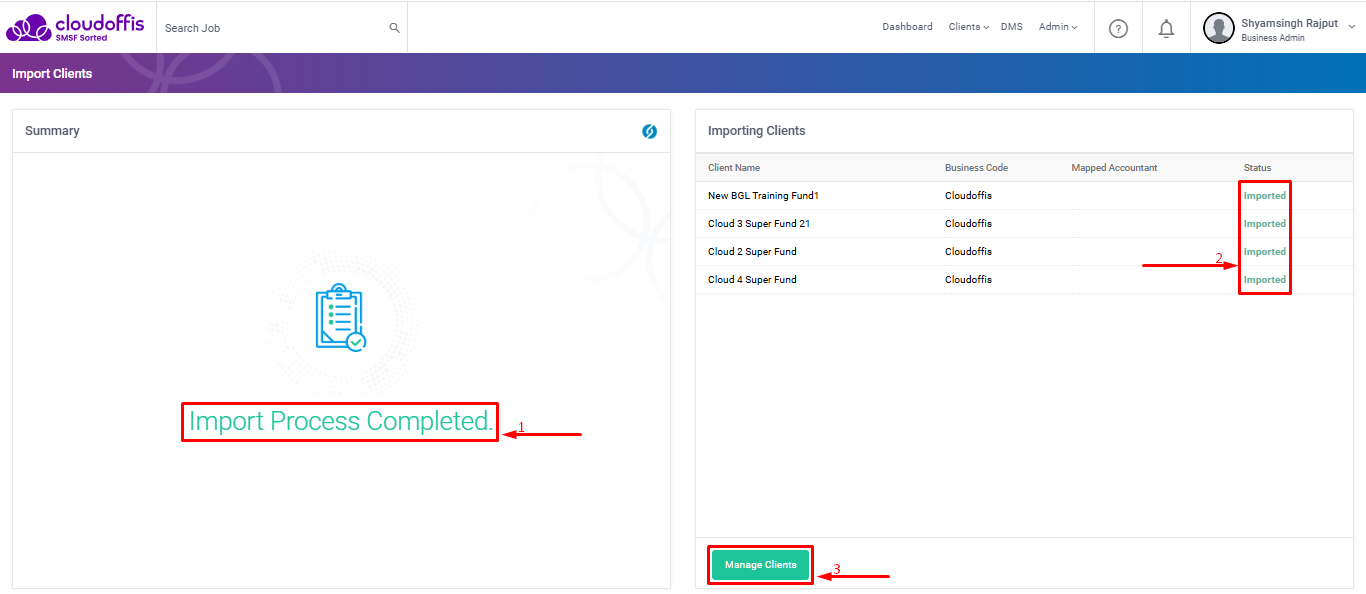Click the Business Code column header
The width and height of the screenshot is (1366, 594).
tap(976, 168)
